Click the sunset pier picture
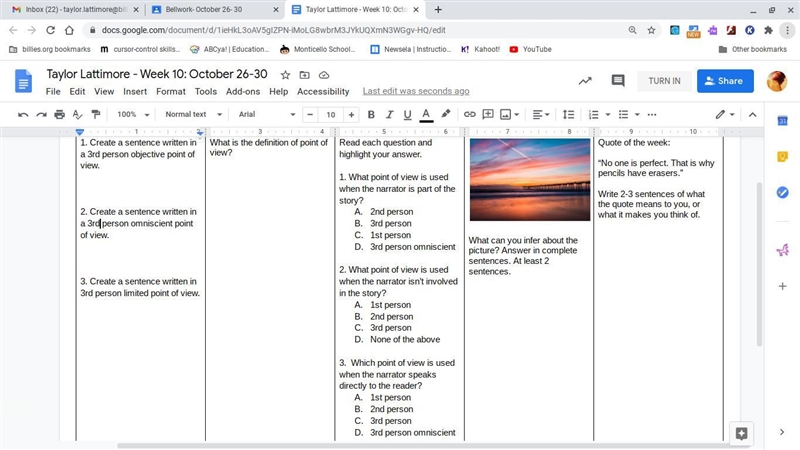Screen dimensions: 800x450 tap(530, 180)
